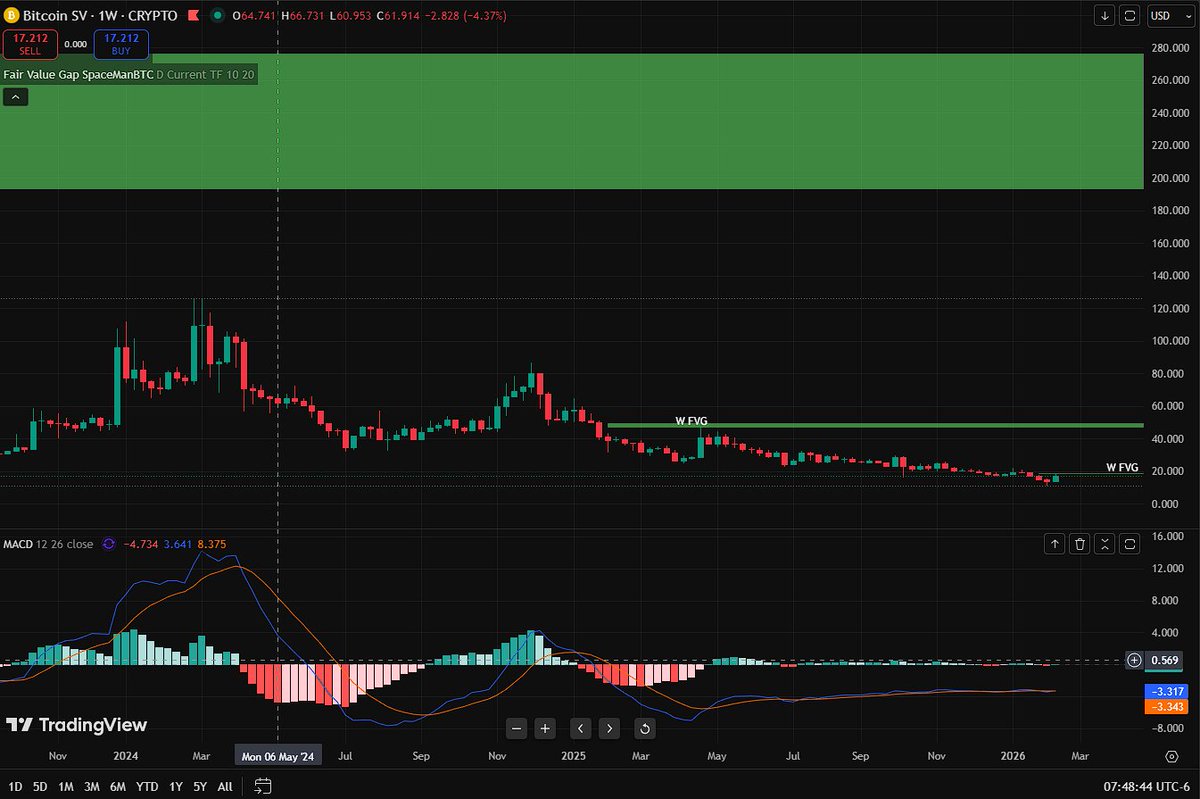Screen dimensions: 1200x799
Task: Click the Bitcoin SV coin logo icon
Action: click(11, 16)
